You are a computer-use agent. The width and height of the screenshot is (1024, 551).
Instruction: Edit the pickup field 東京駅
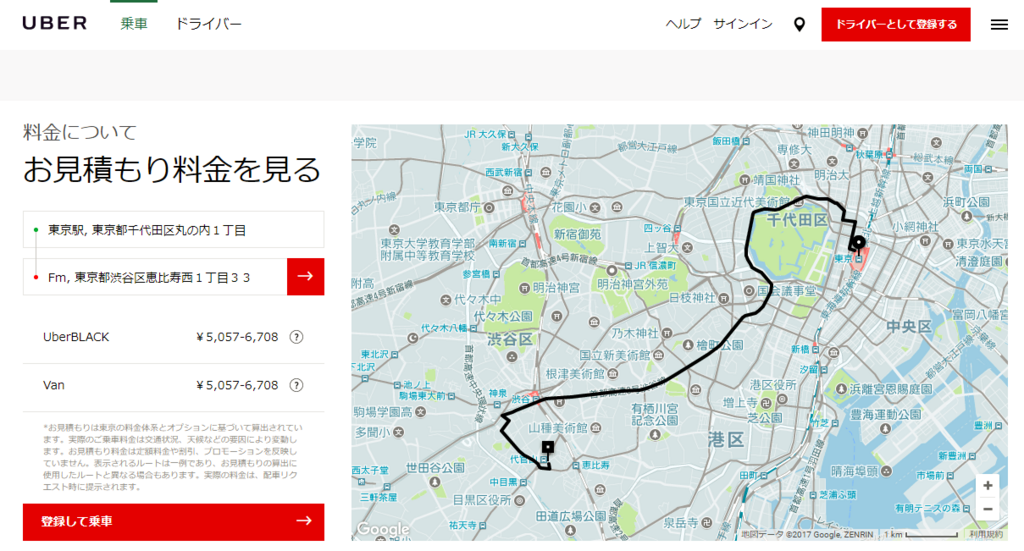174,230
